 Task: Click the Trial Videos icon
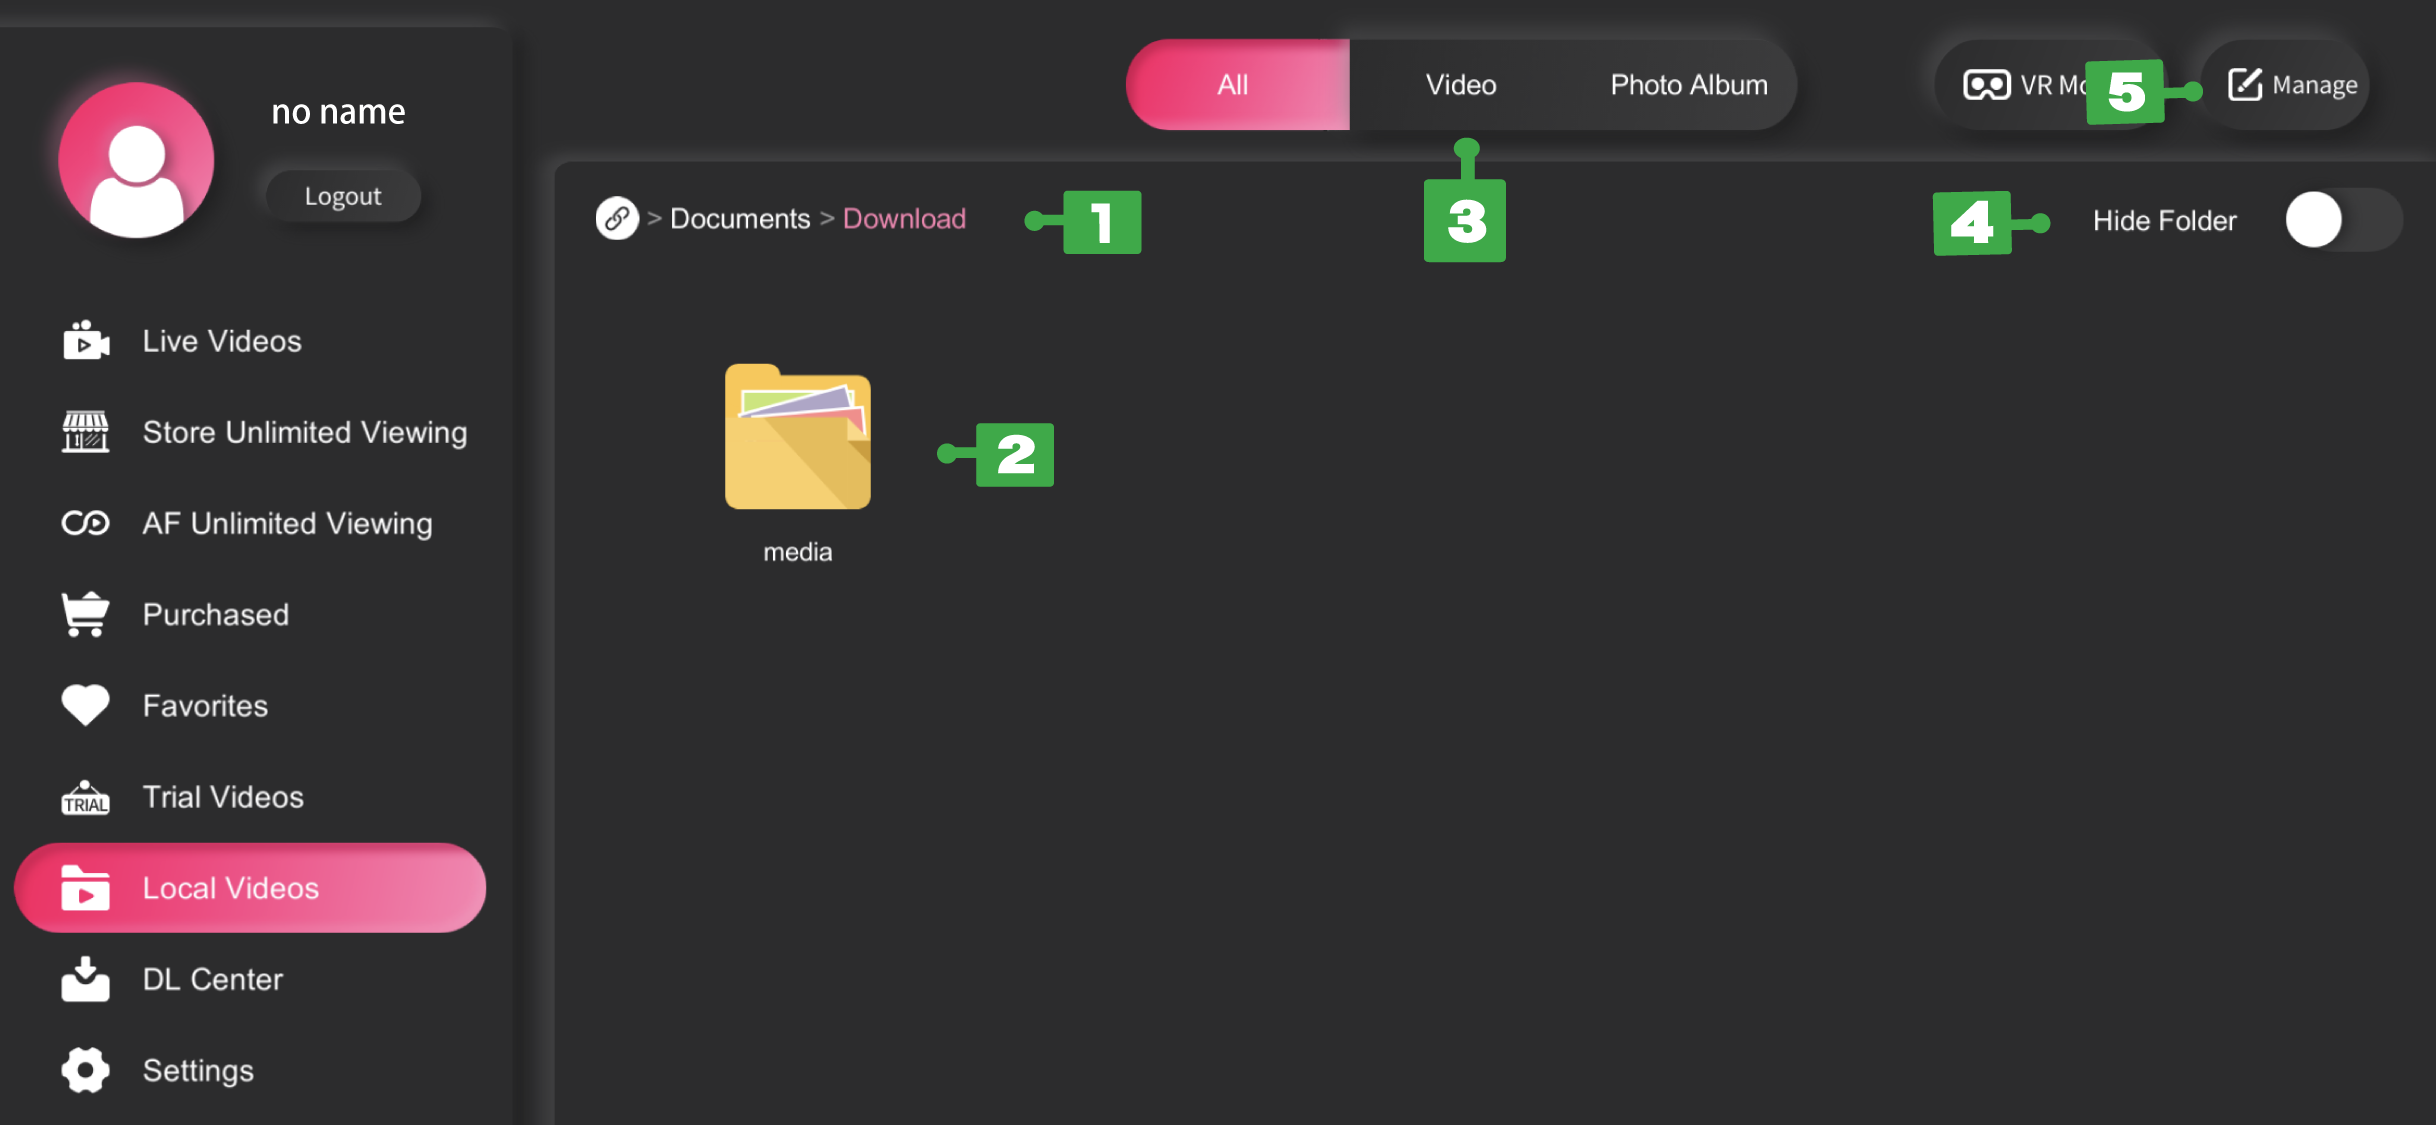(x=85, y=797)
